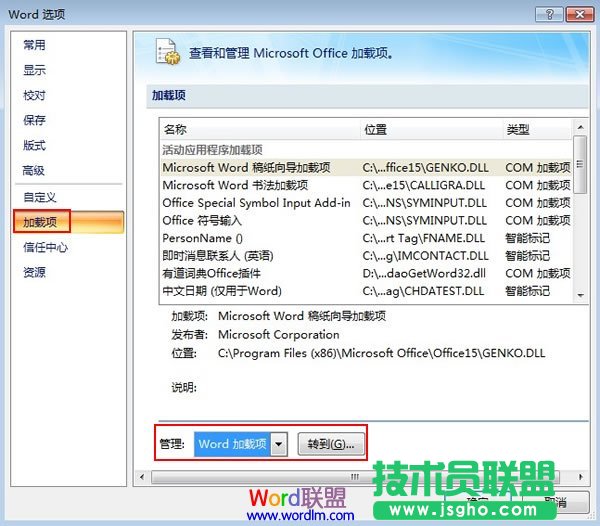Viewport: 600px width, 526px height.
Task: Open the 校对 proofing section
Action: pyautogui.click(x=35, y=95)
